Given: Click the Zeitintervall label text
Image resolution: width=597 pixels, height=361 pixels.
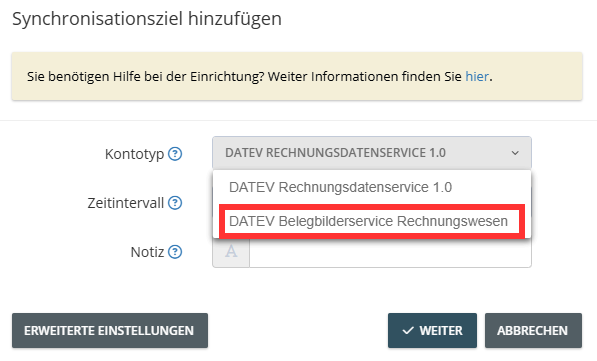Looking at the screenshot, I should pos(126,203).
